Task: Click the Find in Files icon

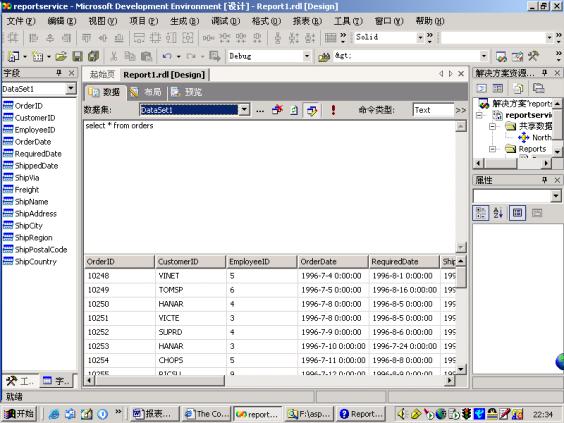Action: 324,56
